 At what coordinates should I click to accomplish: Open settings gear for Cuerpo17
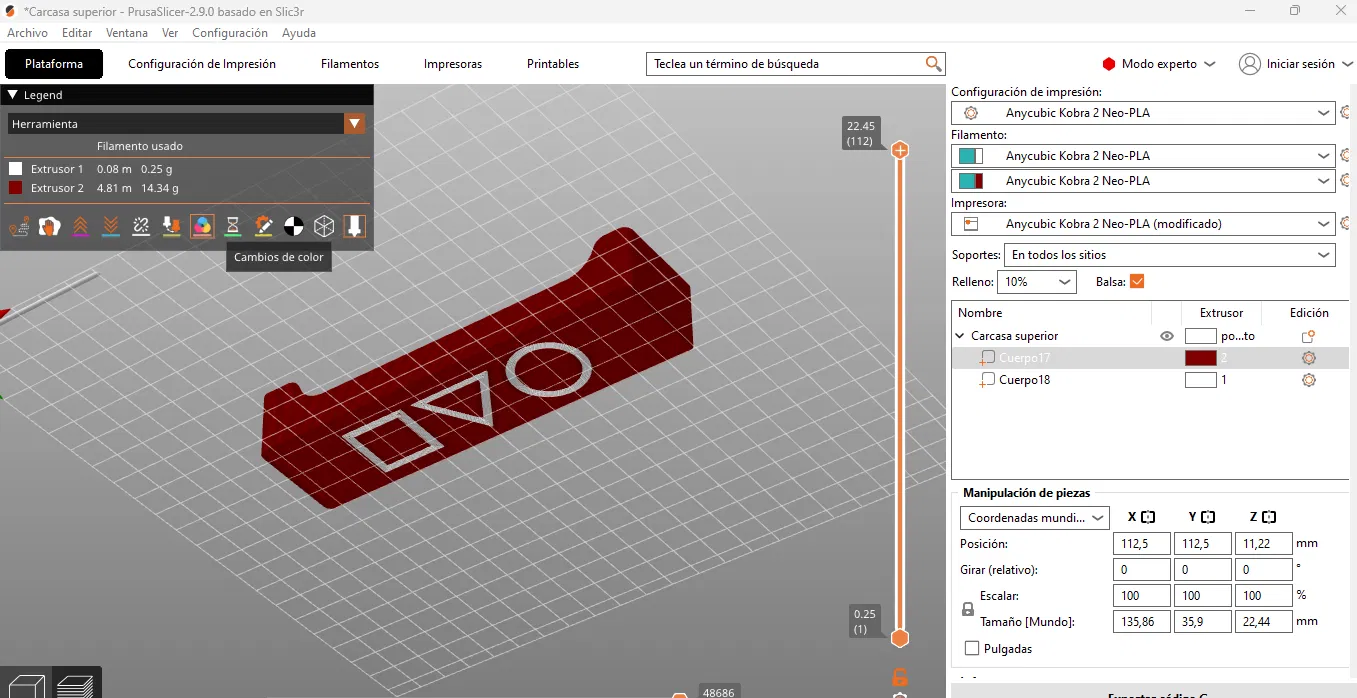pyautogui.click(x=1308, y=358)
